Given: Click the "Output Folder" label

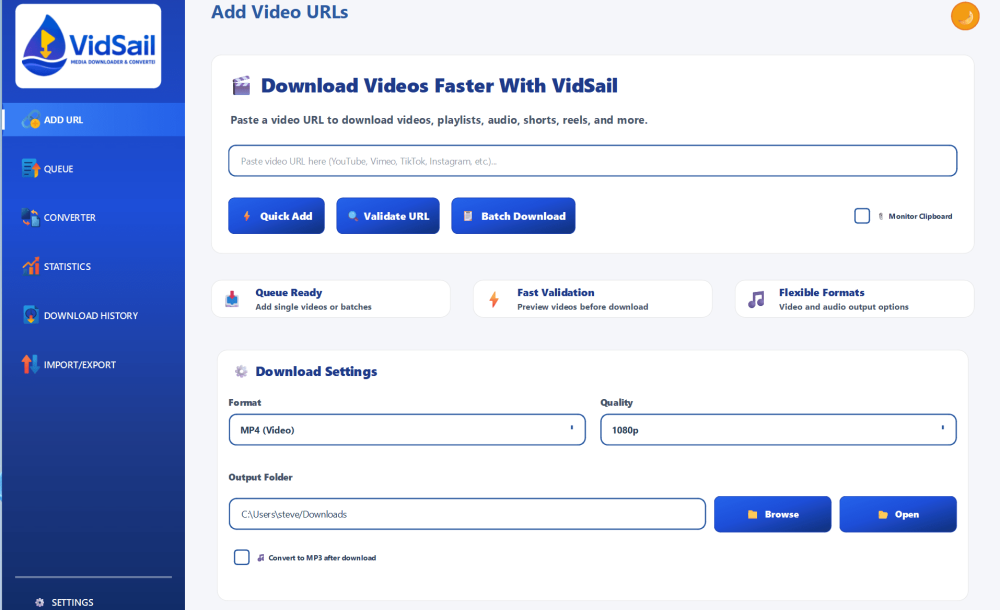Looking at the screenshot, I should [260, 477].
